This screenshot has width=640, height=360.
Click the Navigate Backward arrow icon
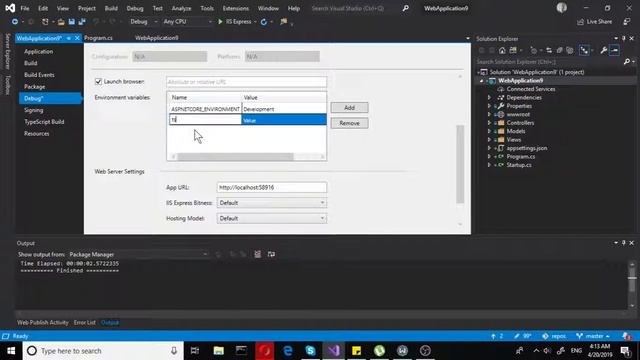pyautogui.click(x=15, y=22)
